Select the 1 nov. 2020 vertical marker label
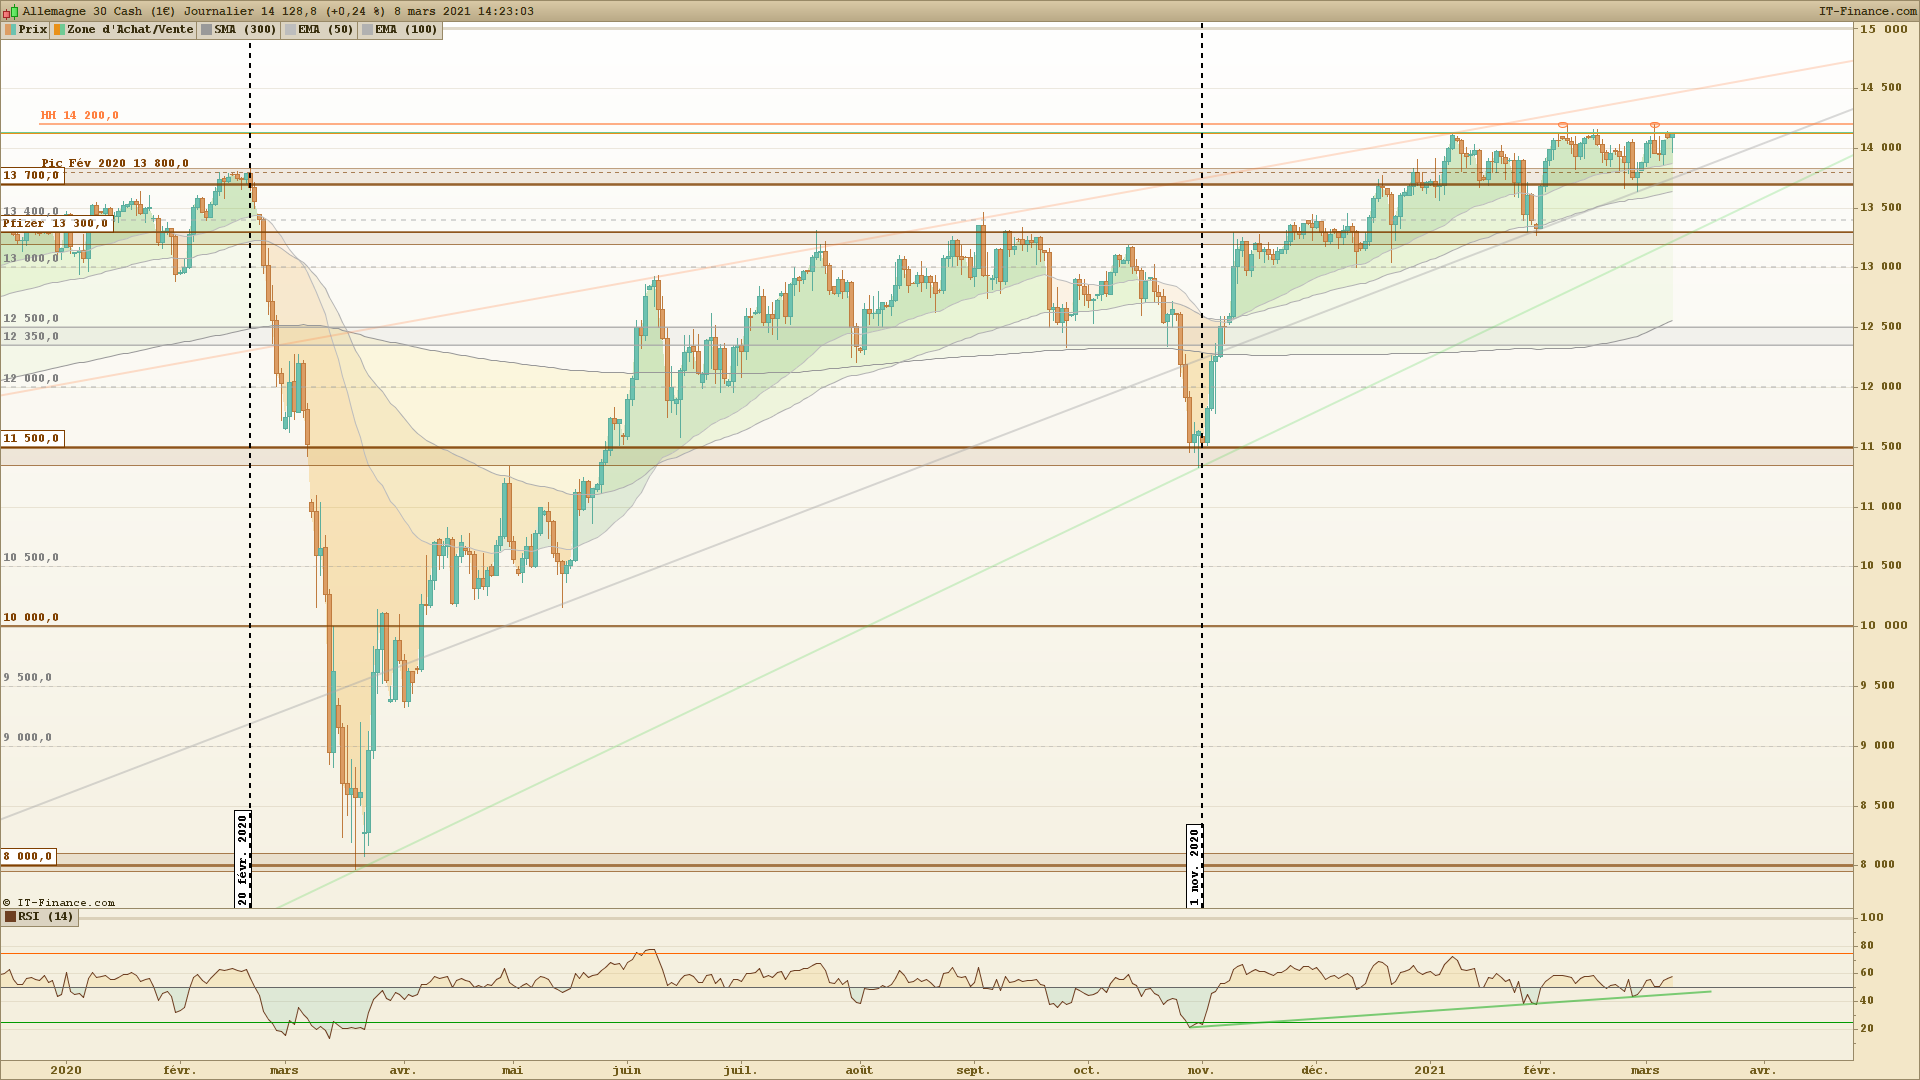Screen dimensions: 1920x1080 tap(1194, 866)
